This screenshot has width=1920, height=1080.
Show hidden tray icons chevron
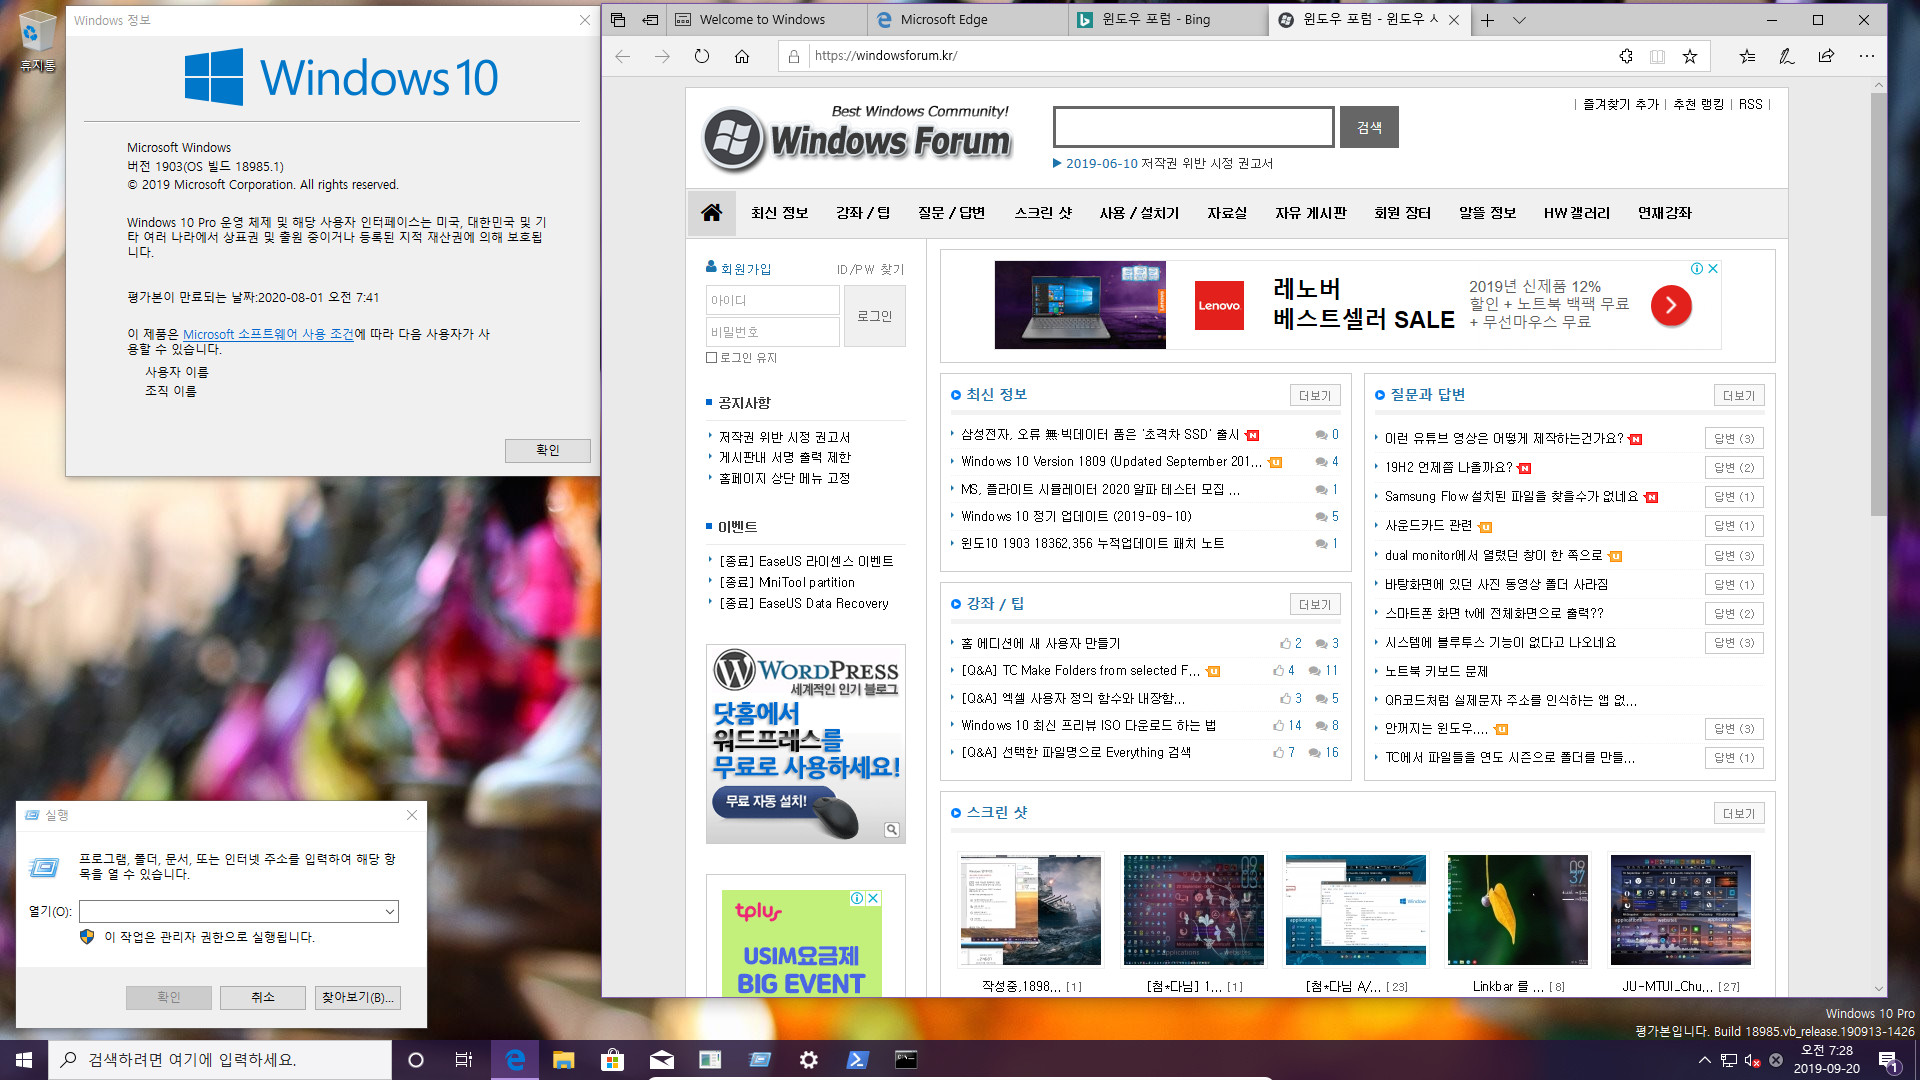(1704, 1060)
